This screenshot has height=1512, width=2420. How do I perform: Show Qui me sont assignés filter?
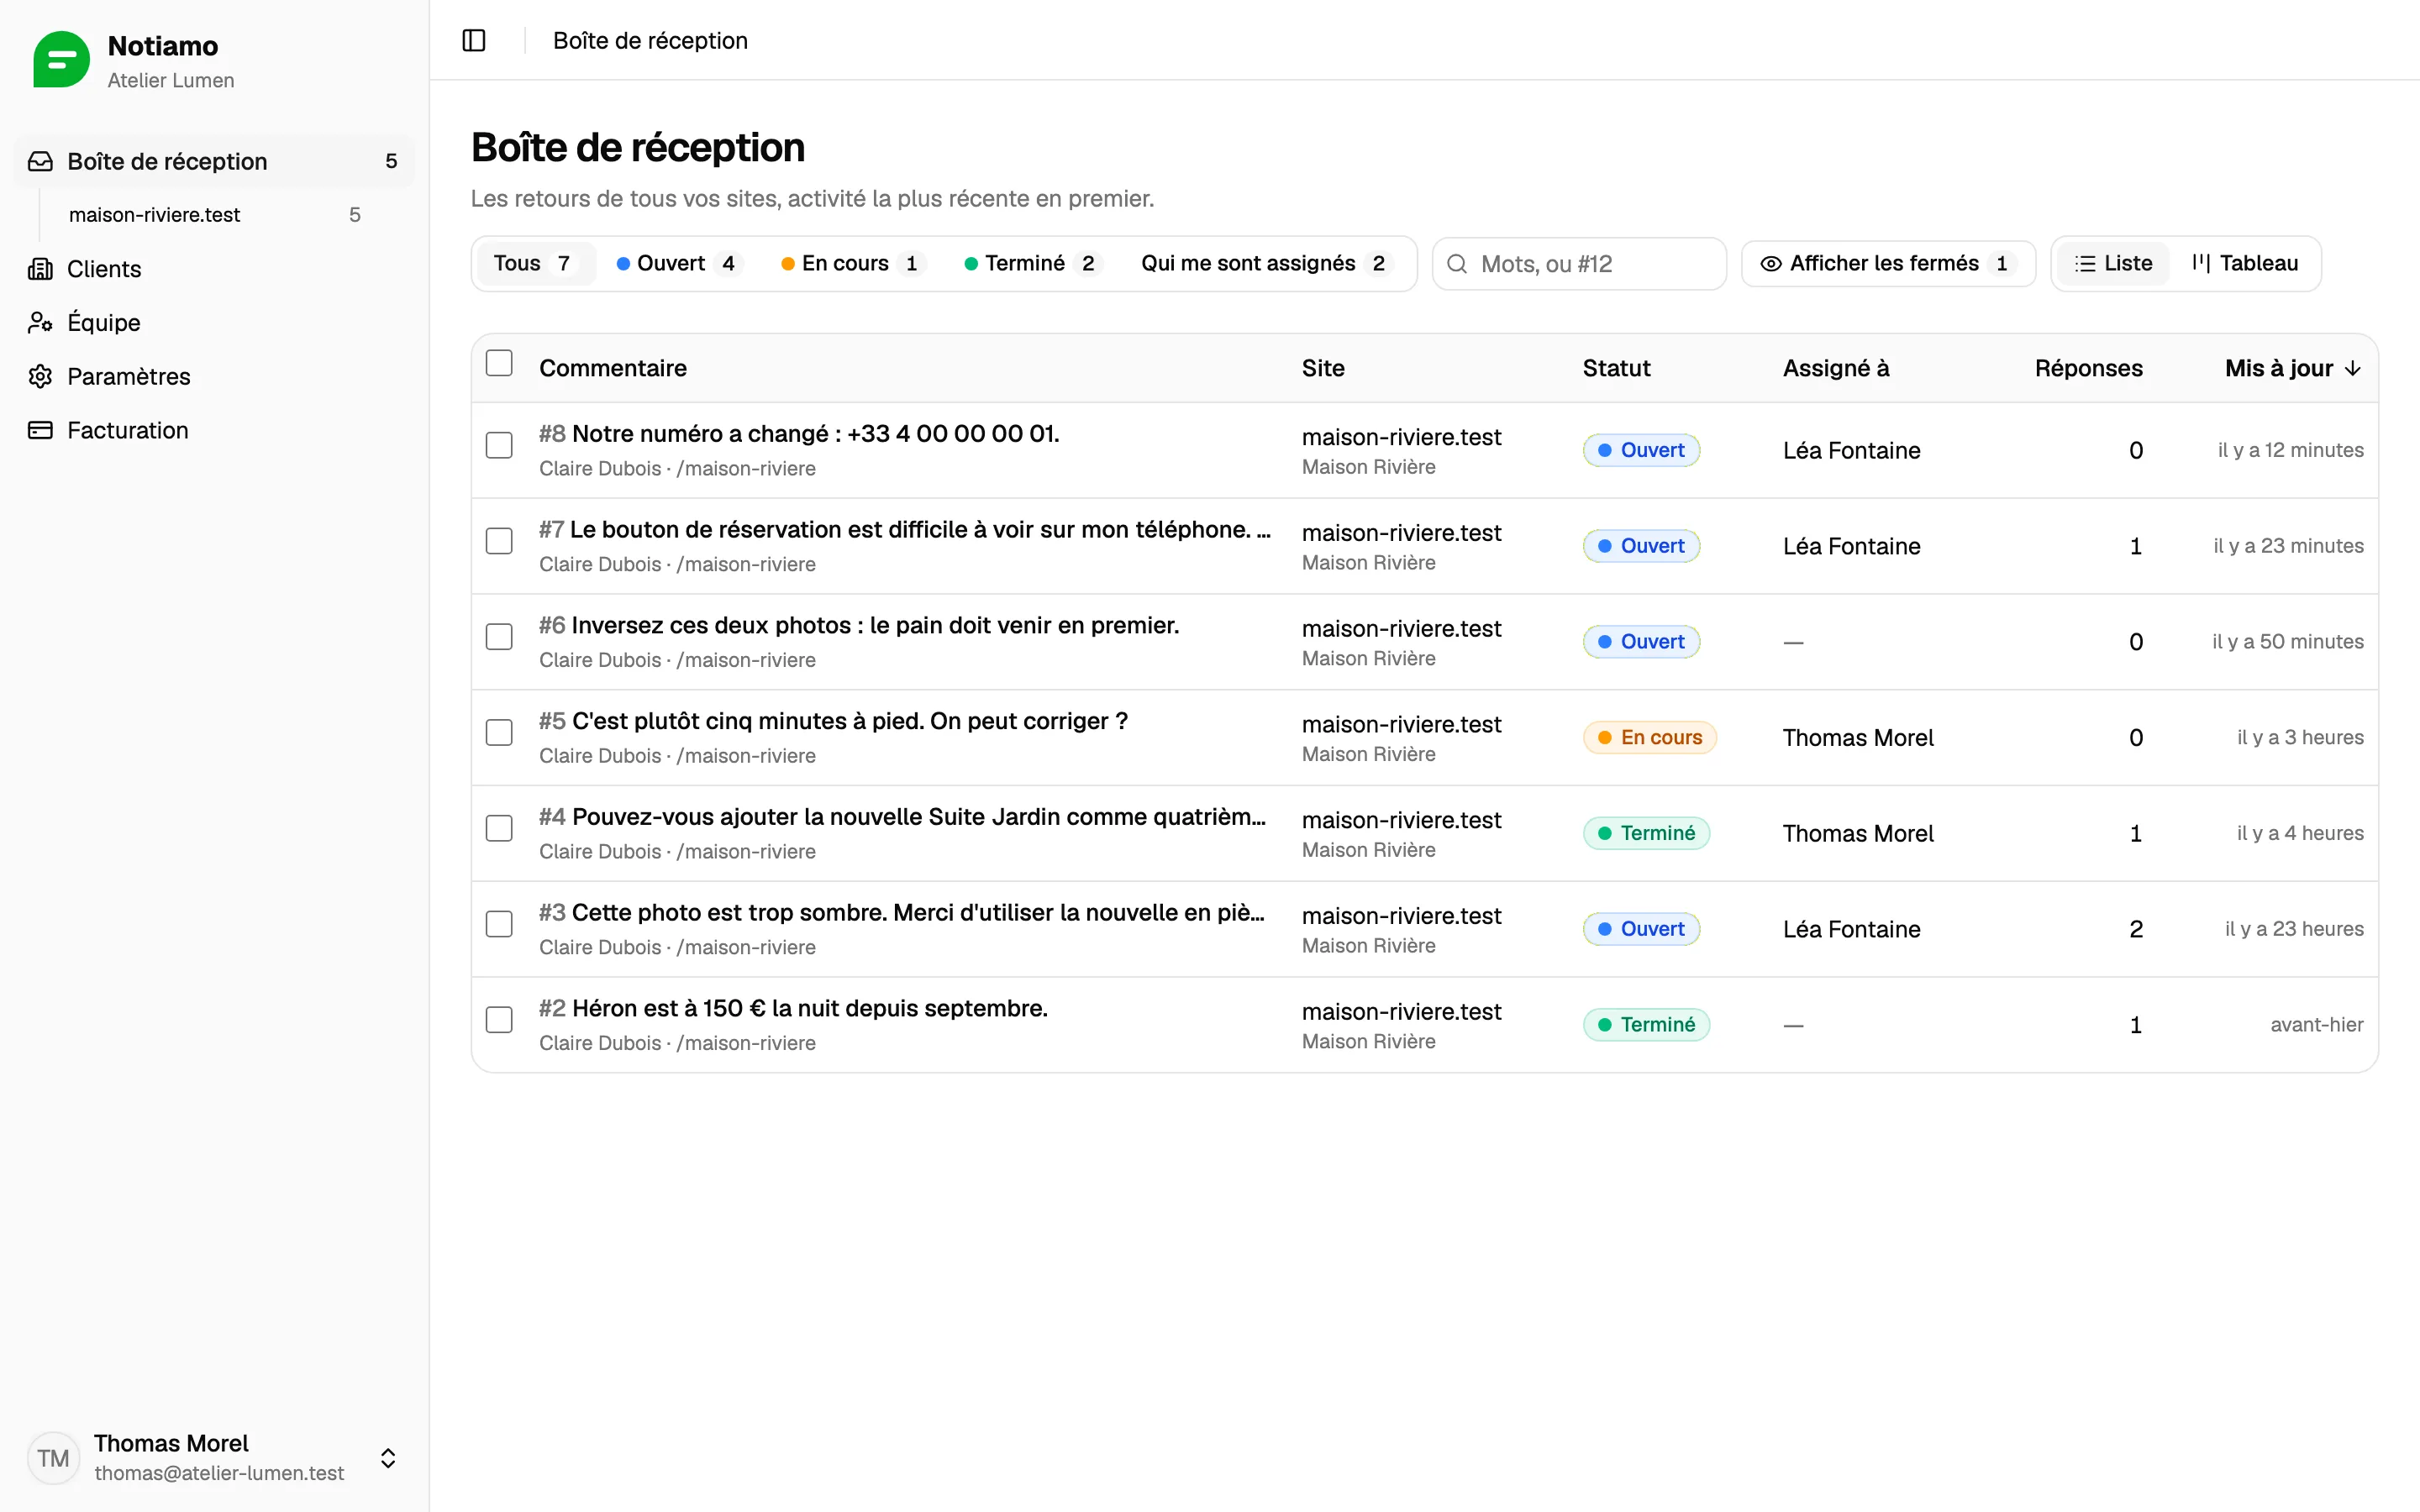[x=1266, y=264]
